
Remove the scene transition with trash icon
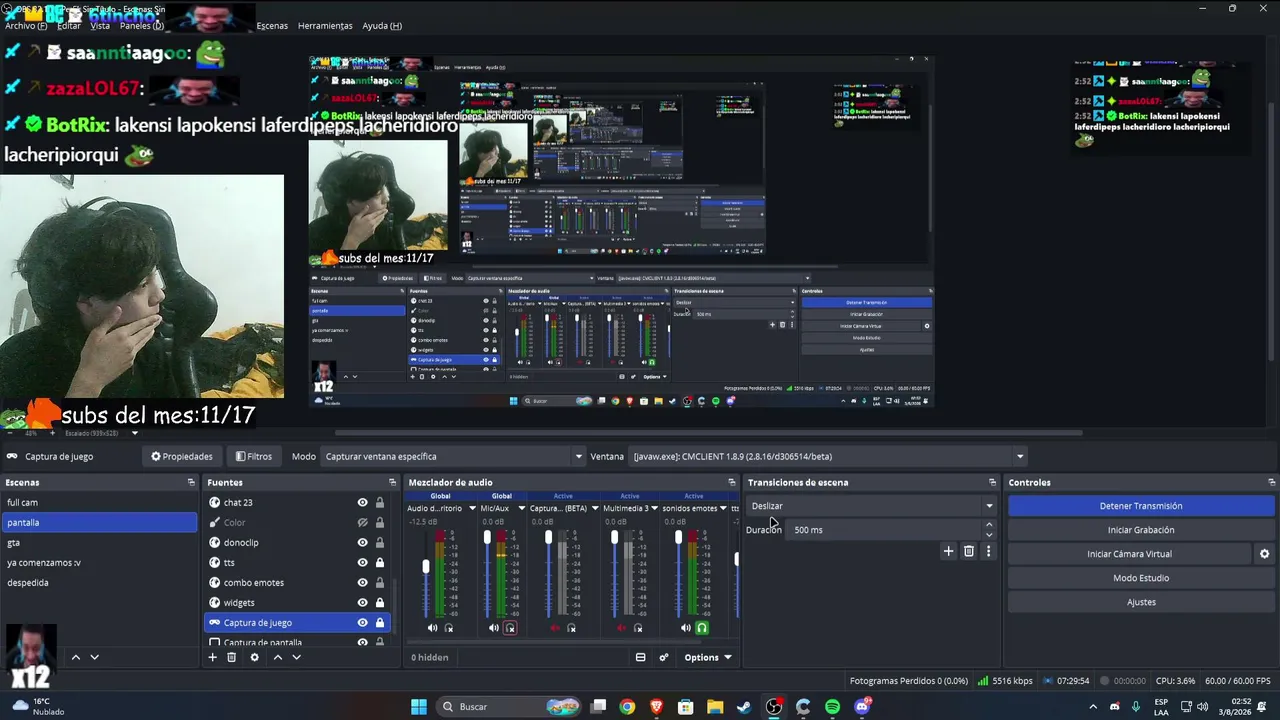pos(968,551)
